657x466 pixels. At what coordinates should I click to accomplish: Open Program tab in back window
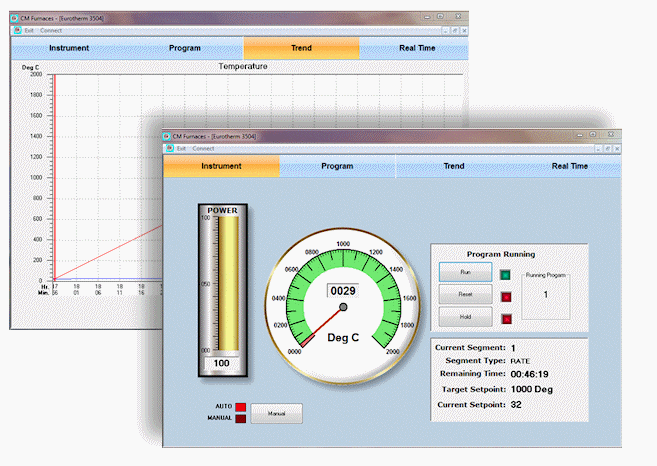(x=185, y=48)
